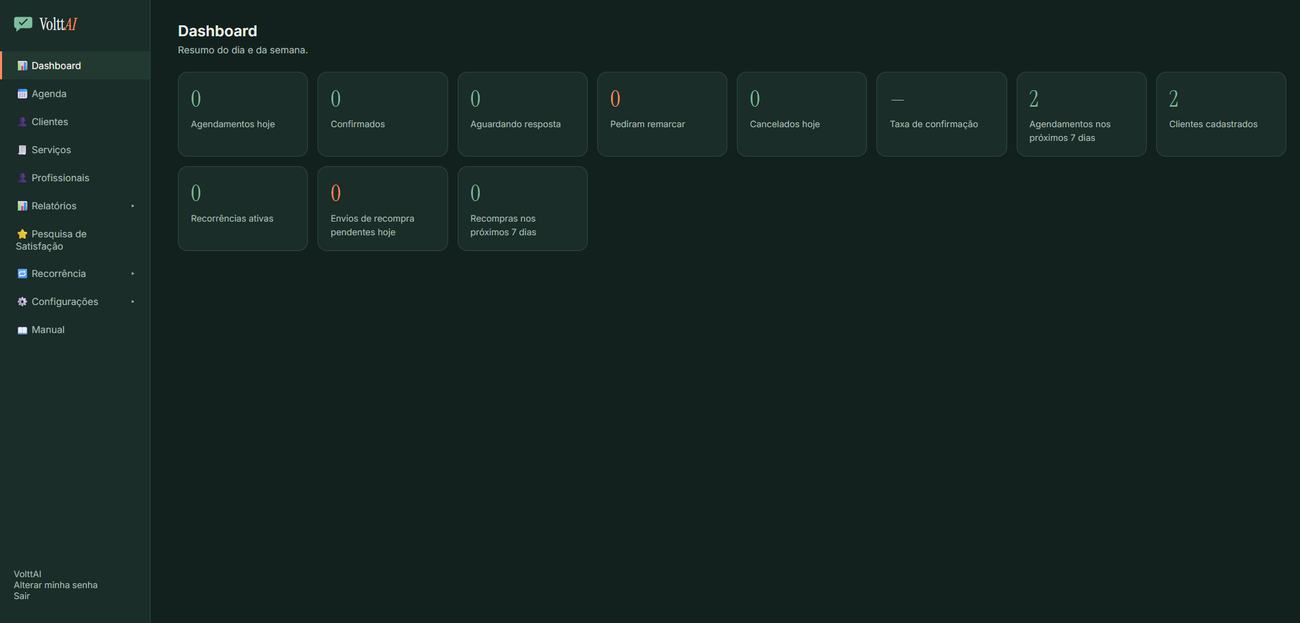Screen dimensions: 1300x623
Task: Click the Serviços document icon
Action: 22,150
